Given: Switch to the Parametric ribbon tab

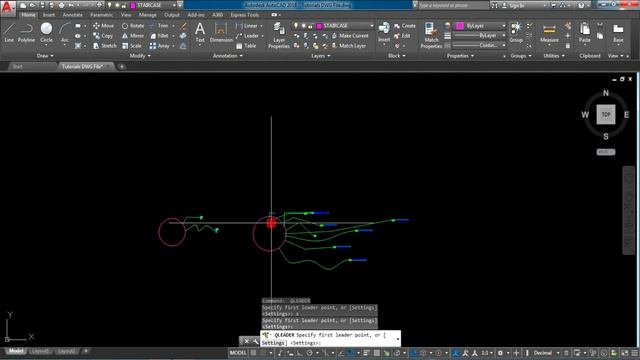Looking at the screenshot, I should tap(102, 15).
